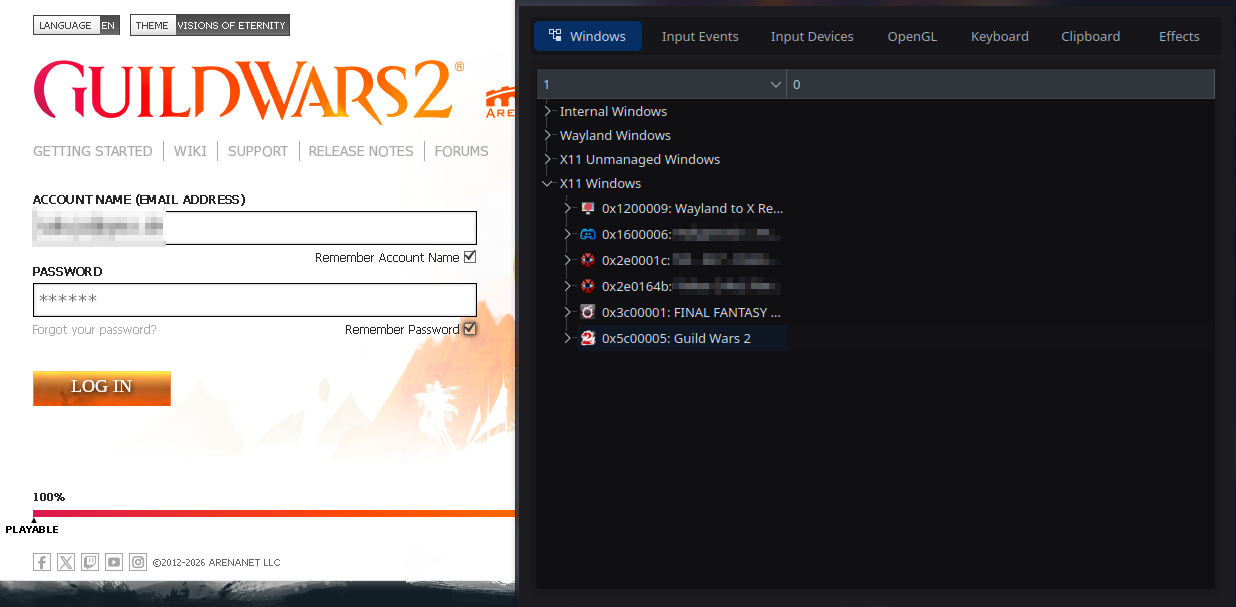The height and width of the screenshot is (607, 1236).
Task: Click the PLAYABLE marker on progress bar
Action: coord(32,529)
